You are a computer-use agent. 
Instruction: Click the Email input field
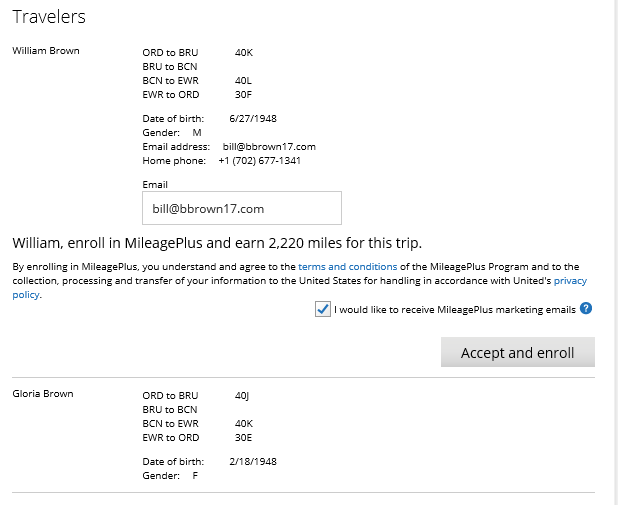pos(242,208)
